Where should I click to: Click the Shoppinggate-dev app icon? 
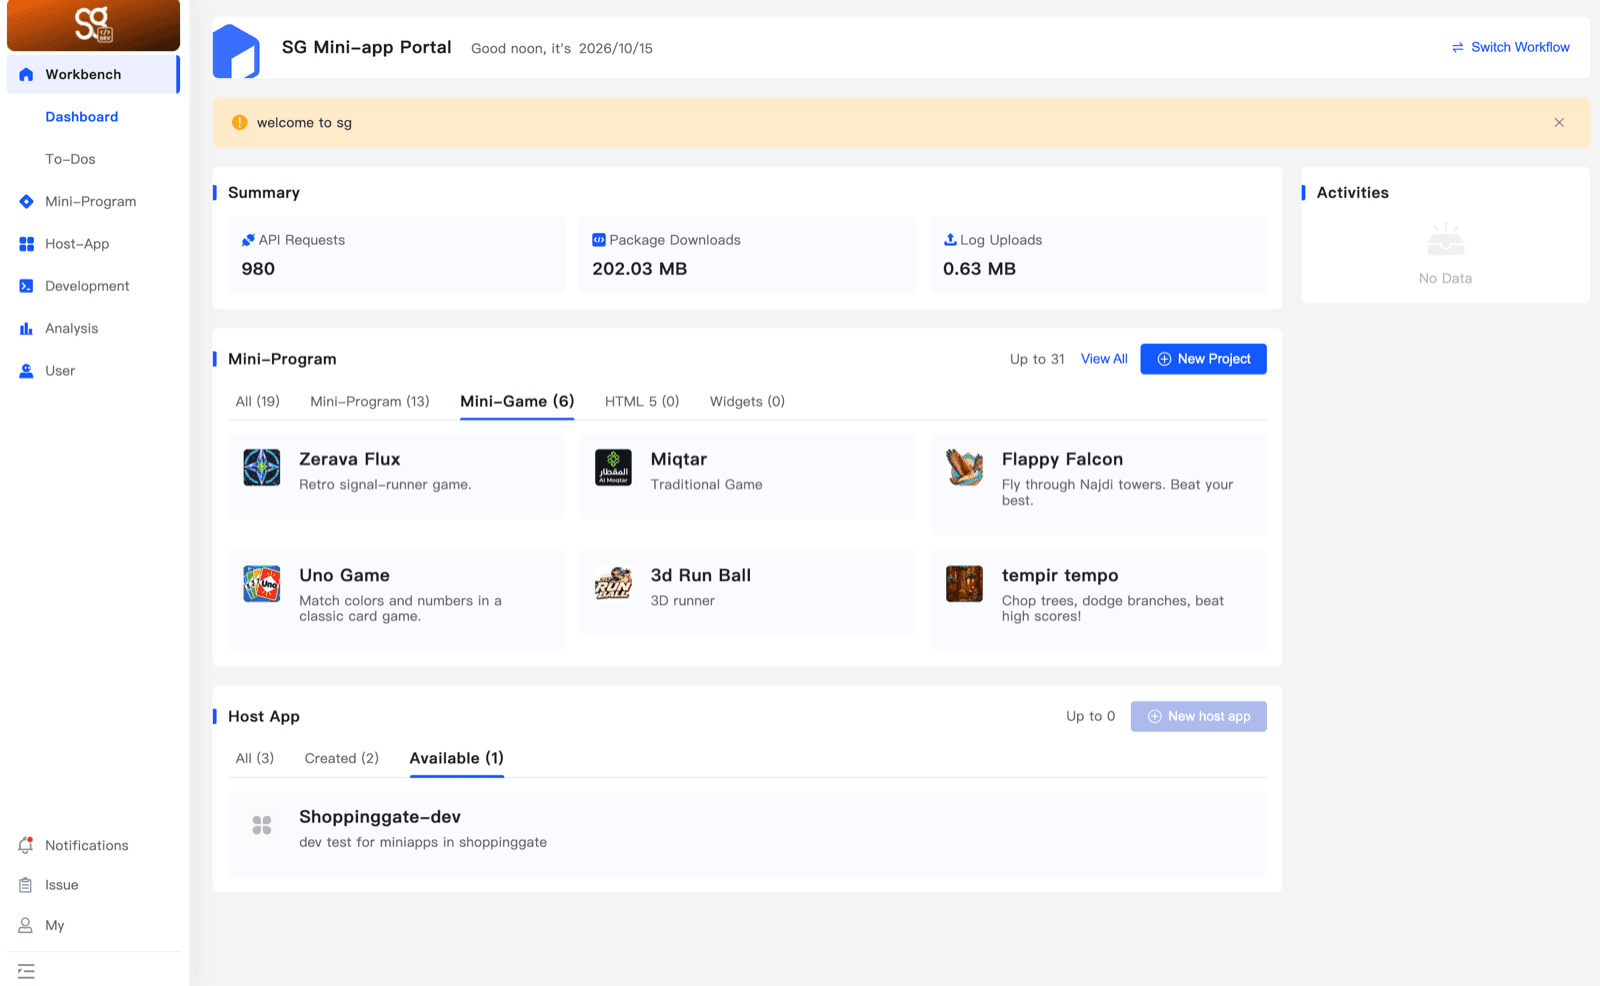coord(262,825)
